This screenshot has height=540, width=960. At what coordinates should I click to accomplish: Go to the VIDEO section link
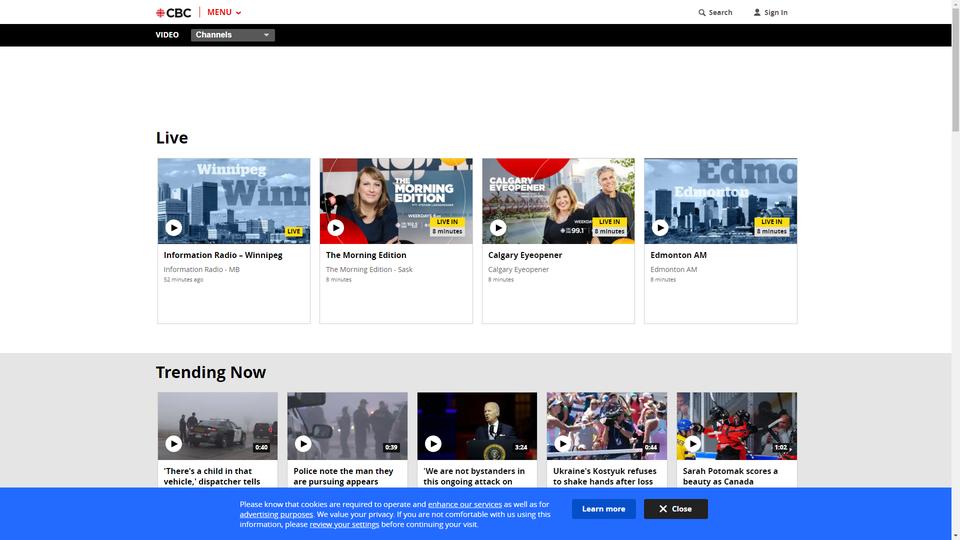click(167, 35)
